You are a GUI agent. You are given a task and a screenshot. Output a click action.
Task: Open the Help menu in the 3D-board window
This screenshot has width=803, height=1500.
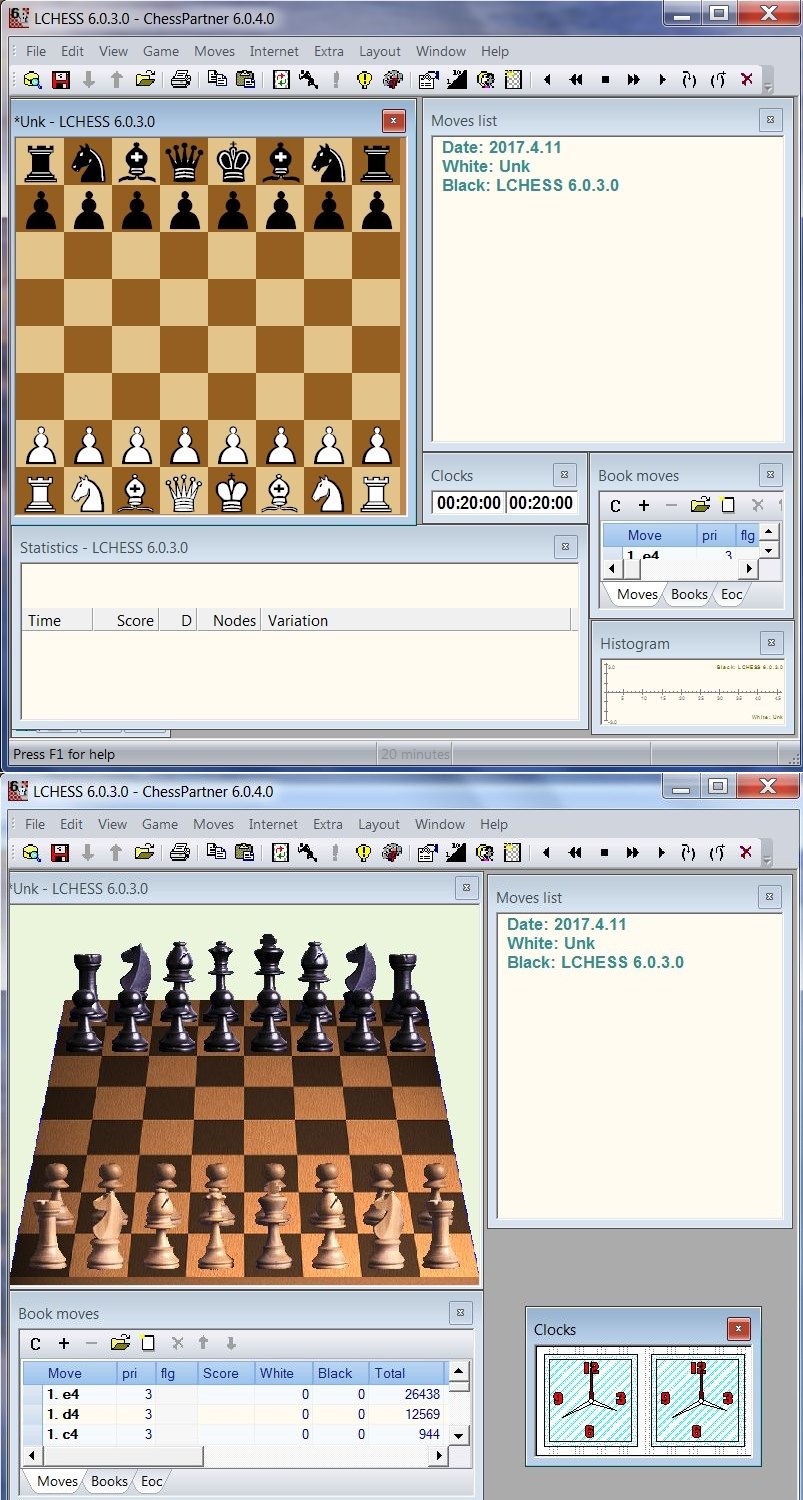click(x=494, y=824)
